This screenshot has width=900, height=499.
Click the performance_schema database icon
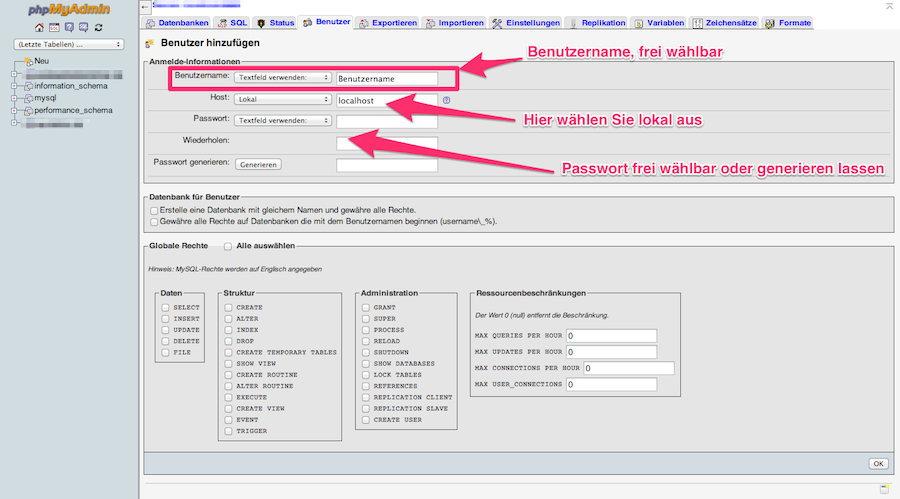(28, 111)
